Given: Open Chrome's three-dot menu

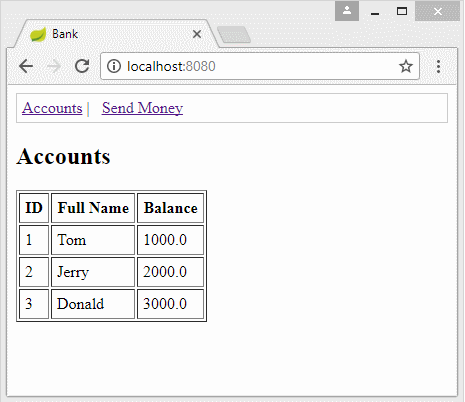Looking at the screenshot, I should pos(438,66).
